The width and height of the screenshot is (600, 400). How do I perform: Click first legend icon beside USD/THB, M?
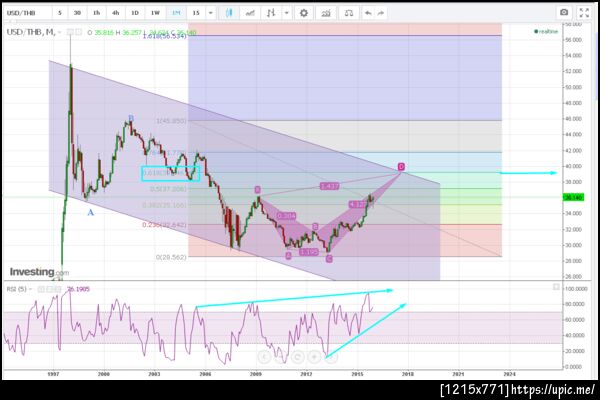(70, 32)
